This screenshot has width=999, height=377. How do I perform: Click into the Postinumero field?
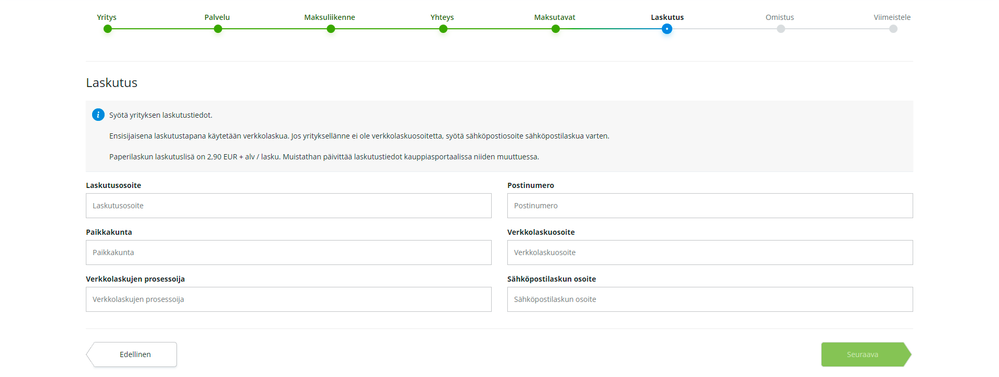tap(710, 206)
